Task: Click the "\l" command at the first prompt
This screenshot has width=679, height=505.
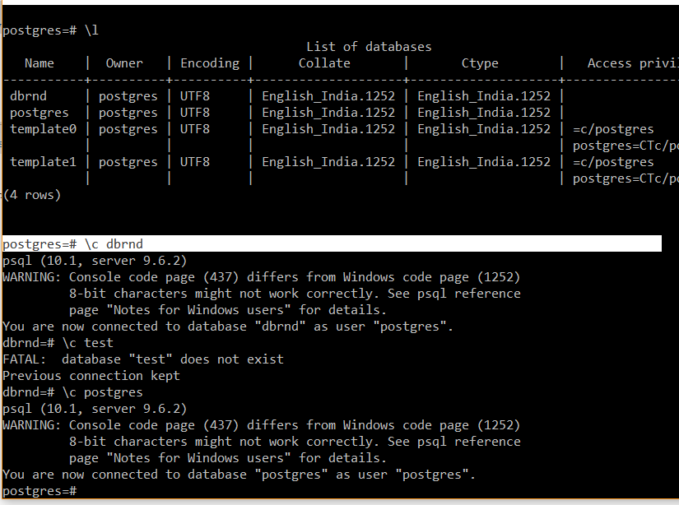Action: point(91,30)
